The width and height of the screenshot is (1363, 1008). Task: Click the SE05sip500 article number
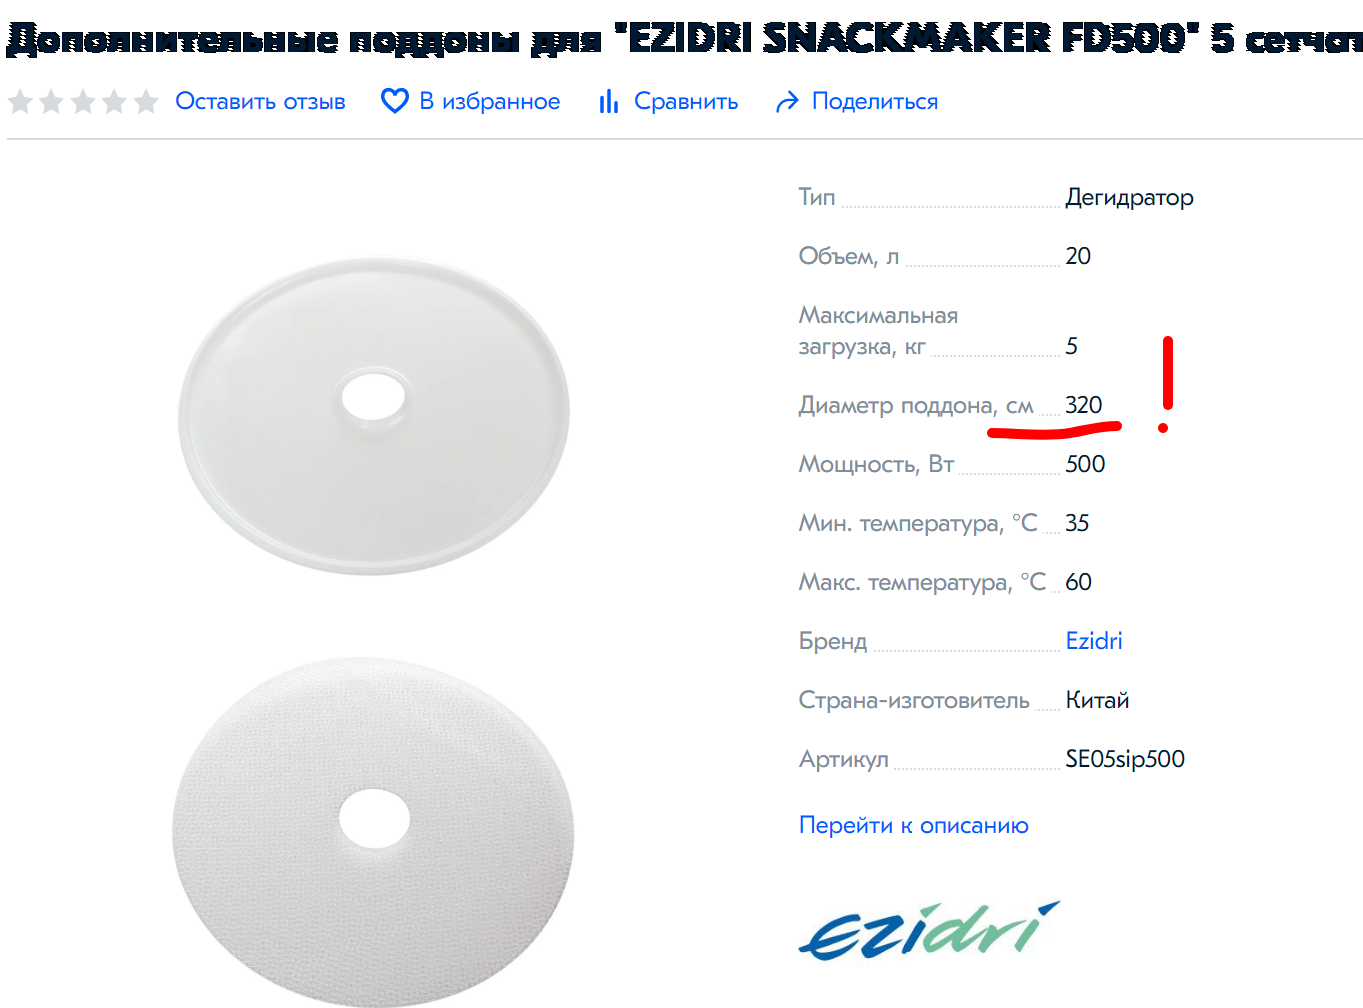[x=1125, y=759]
